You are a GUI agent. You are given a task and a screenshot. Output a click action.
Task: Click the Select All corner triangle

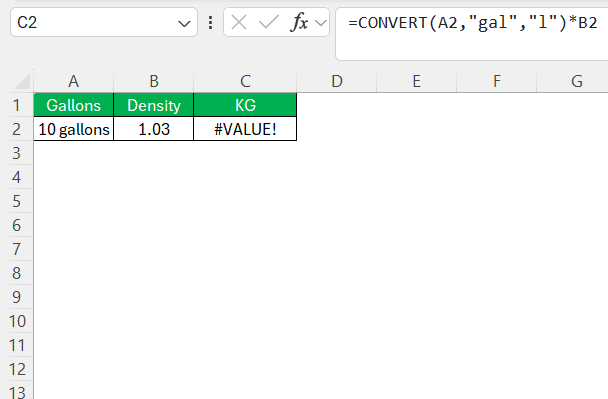(22, 81)
